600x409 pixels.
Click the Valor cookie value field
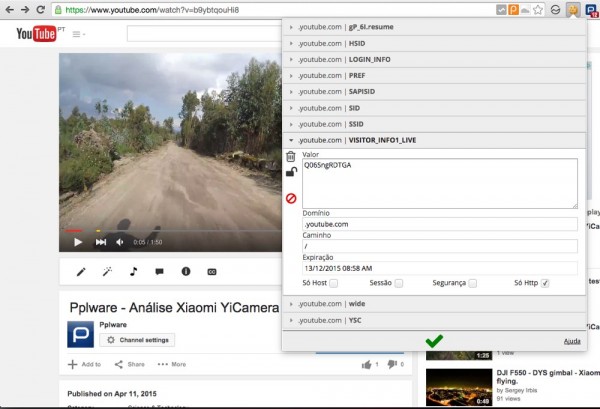coord(440,184)
